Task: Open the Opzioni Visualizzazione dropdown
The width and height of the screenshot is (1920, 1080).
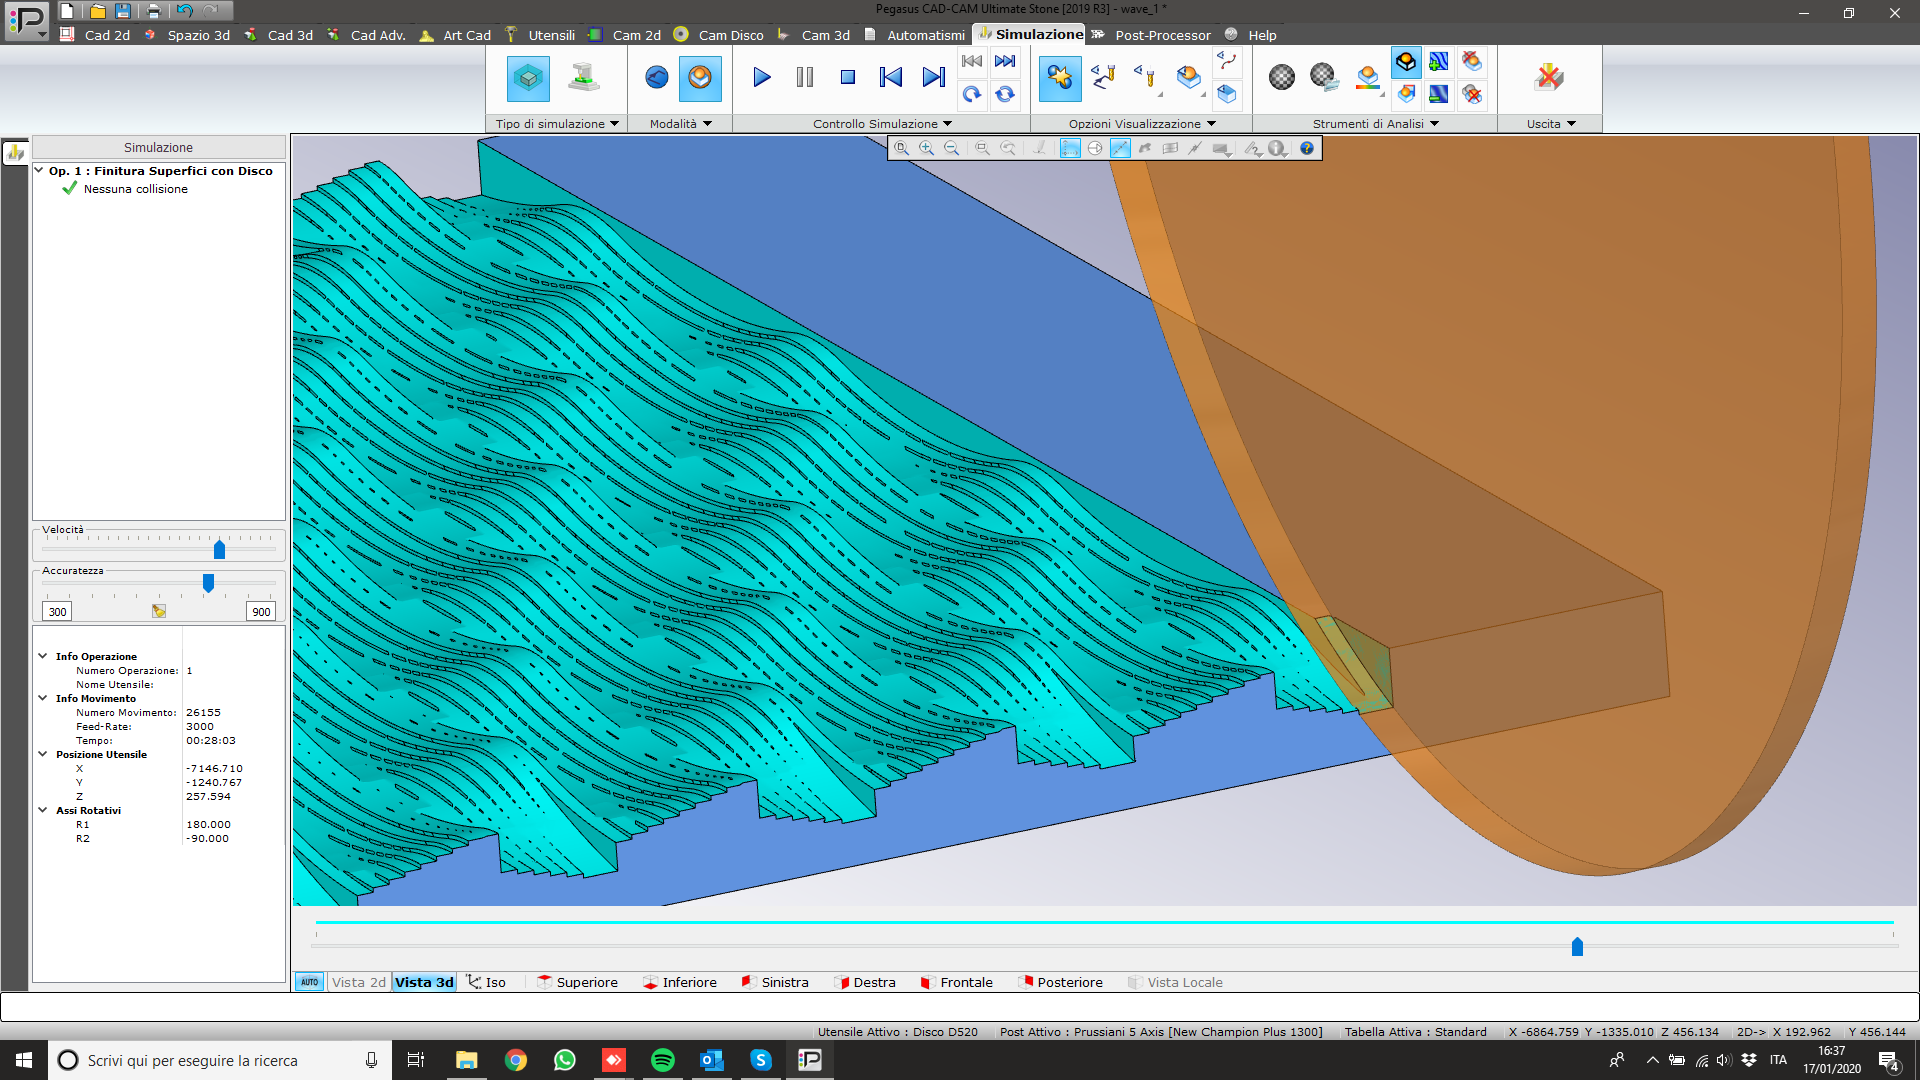Action: (x=1142, y=124)
